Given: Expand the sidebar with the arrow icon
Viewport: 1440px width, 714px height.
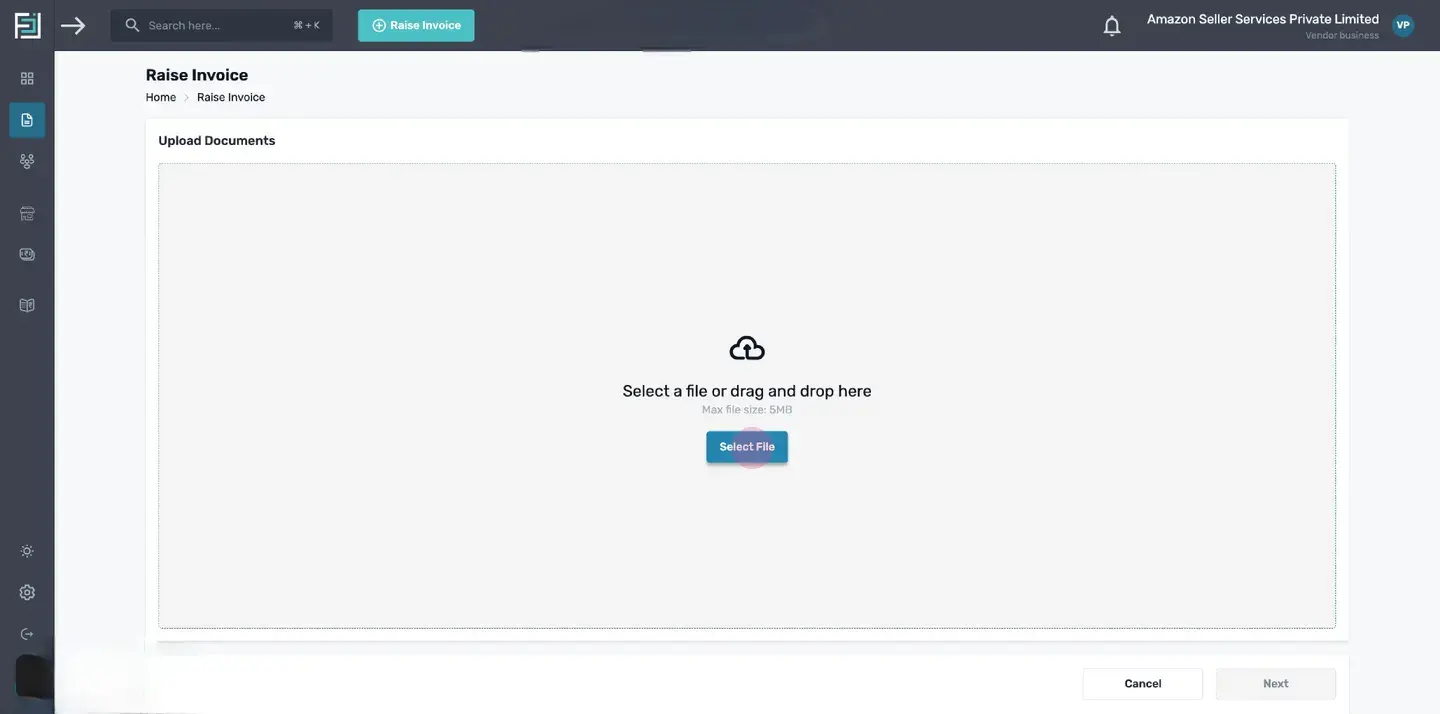Looking at the screenshot, I should point(73,25).
